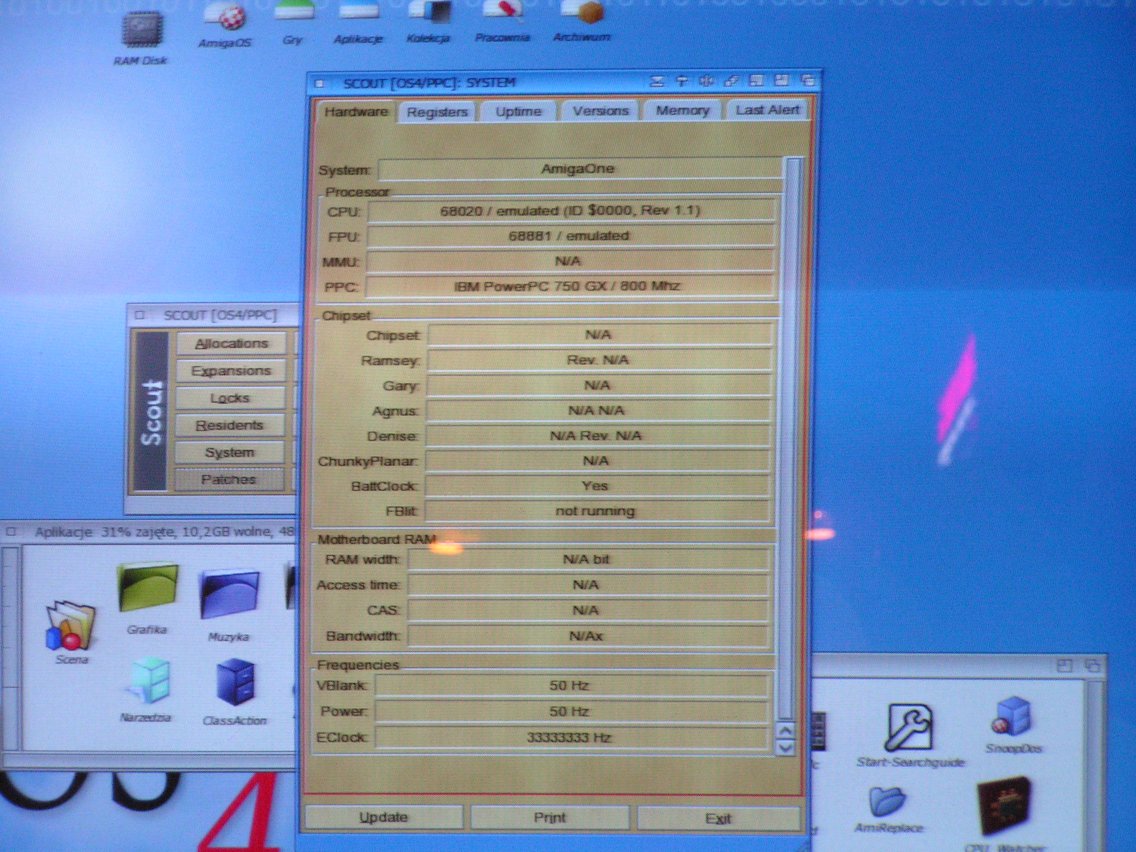
Task: Select the SnoopDos icon
Action: point(1012,716)
